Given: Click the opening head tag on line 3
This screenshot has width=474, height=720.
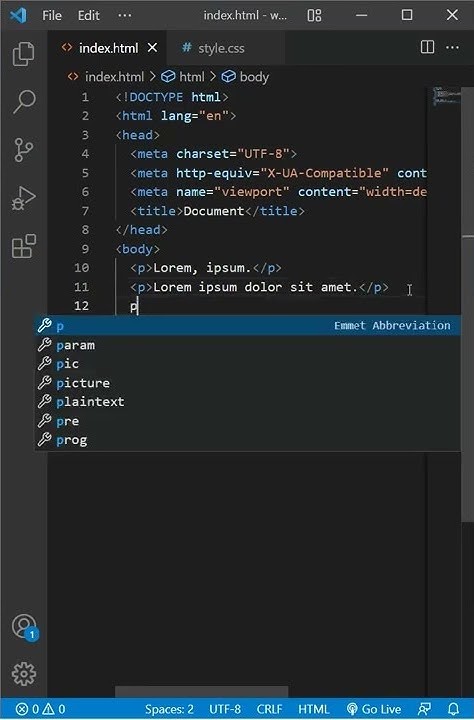Looking at the screenshot, I should (138, 135).
